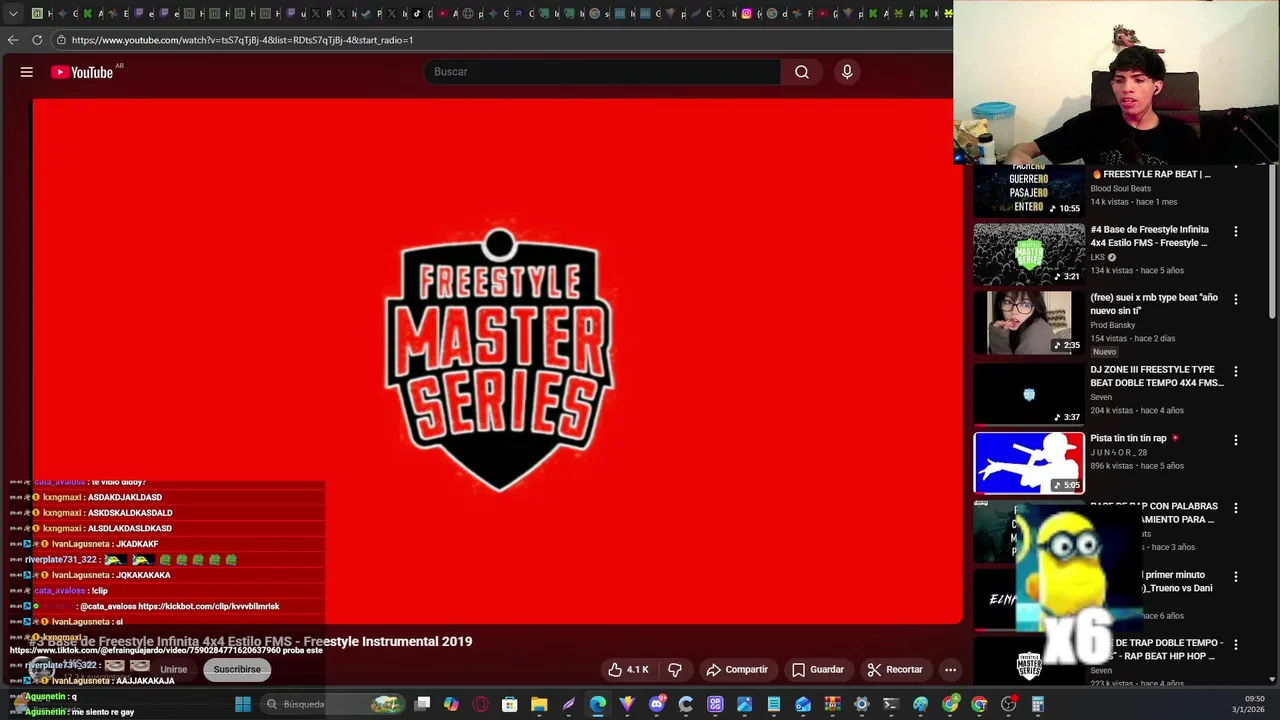
Task: Open the tab search dropdown chevron
Action: point(13,14)
